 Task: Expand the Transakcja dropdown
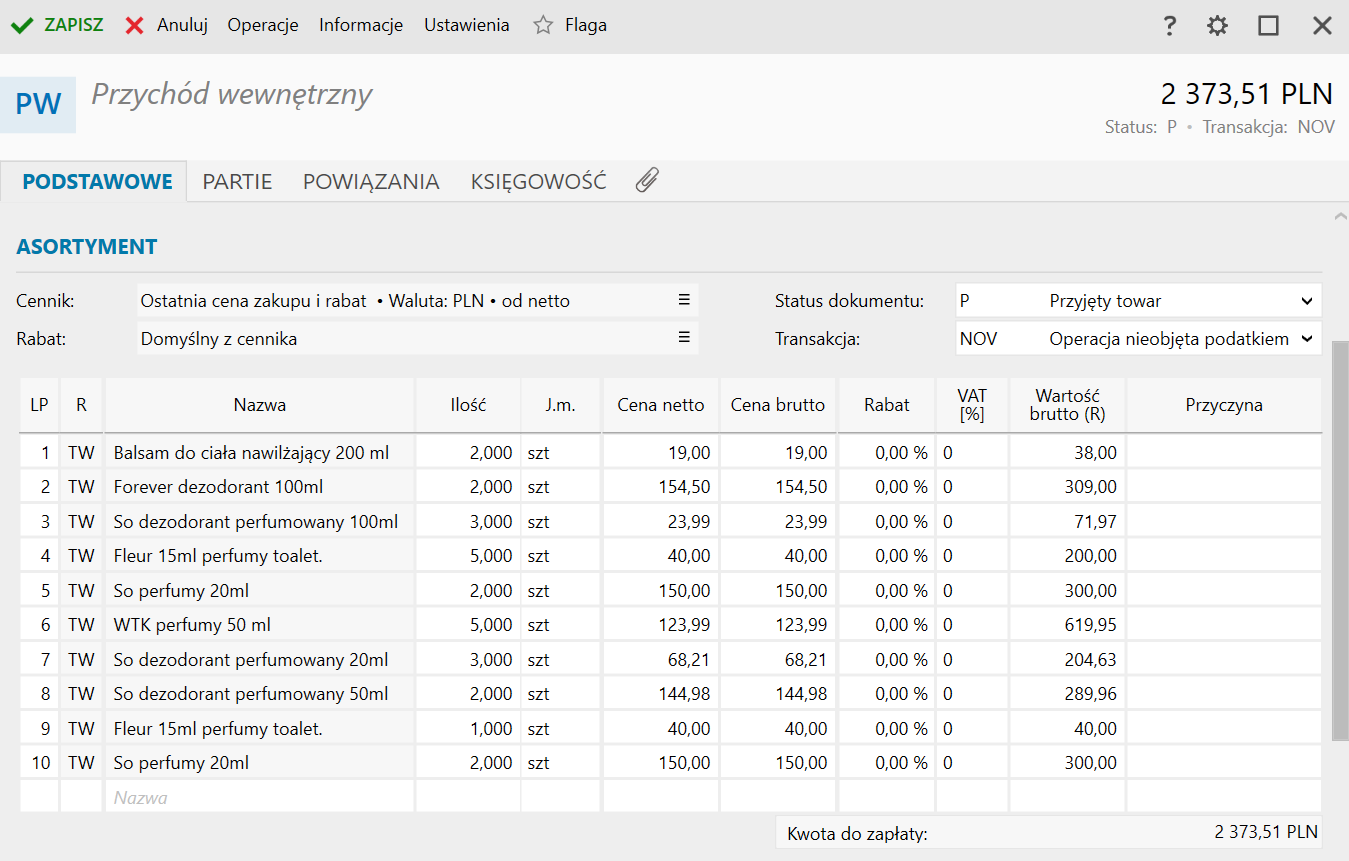pos(1306,339)
